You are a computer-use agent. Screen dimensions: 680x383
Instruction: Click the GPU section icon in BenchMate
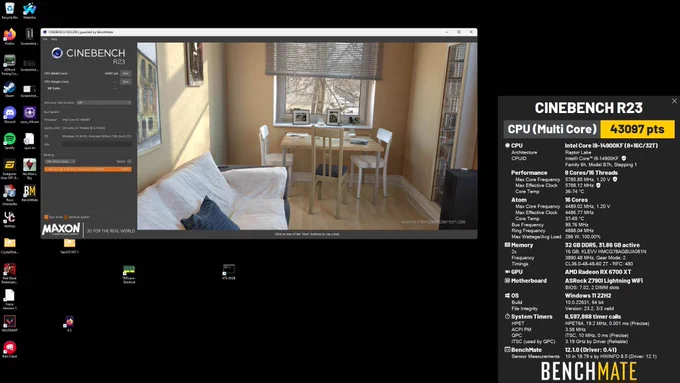tap(507, 272)
